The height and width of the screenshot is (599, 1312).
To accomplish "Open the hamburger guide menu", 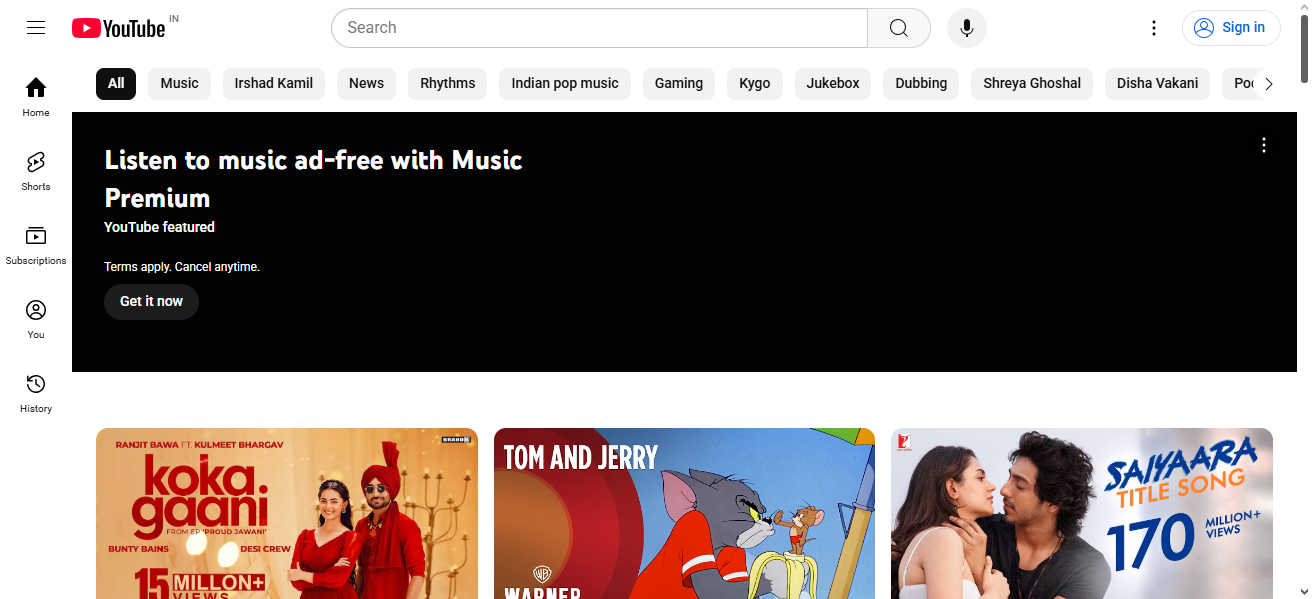I will (36, 28).
